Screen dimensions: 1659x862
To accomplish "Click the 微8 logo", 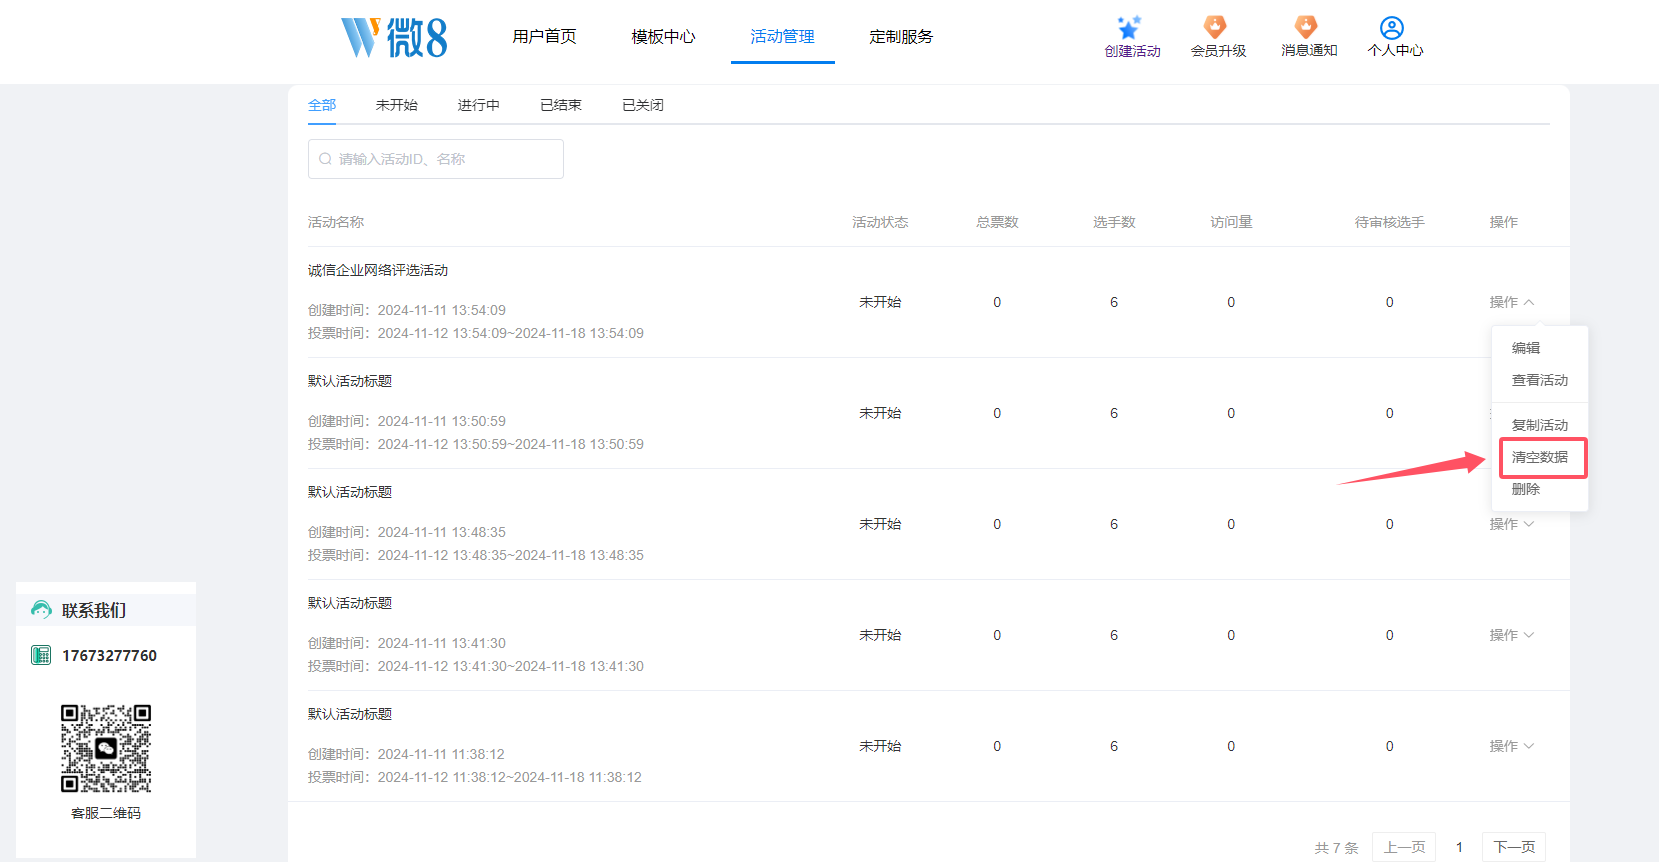I will (394, 38).
